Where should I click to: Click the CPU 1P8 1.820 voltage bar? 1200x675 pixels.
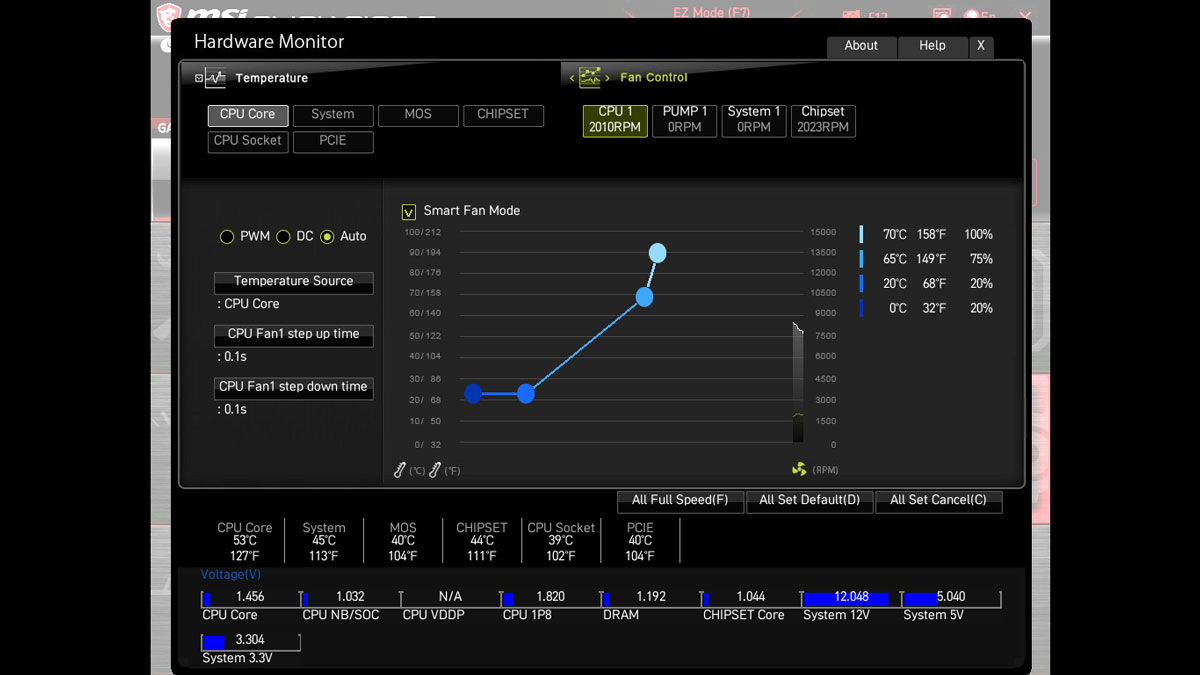pos(550,598)
